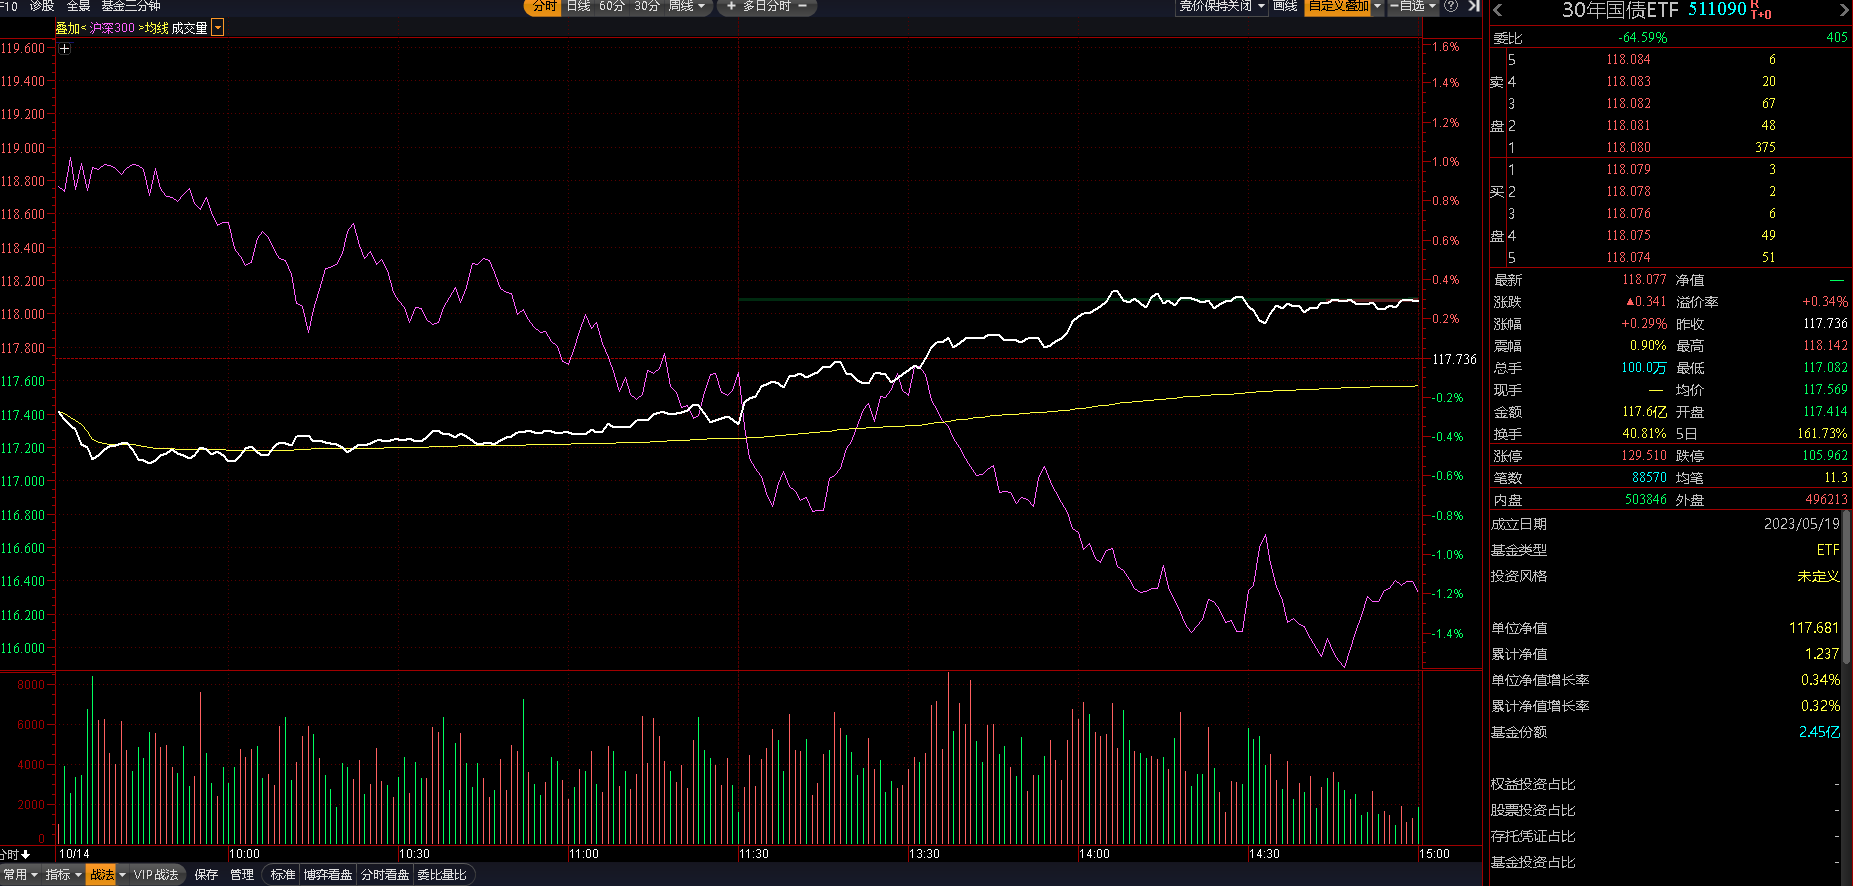Viewport: 1853px width, 886px height.
Task: Switch to the 日线 chart tab
Action: 578,6
